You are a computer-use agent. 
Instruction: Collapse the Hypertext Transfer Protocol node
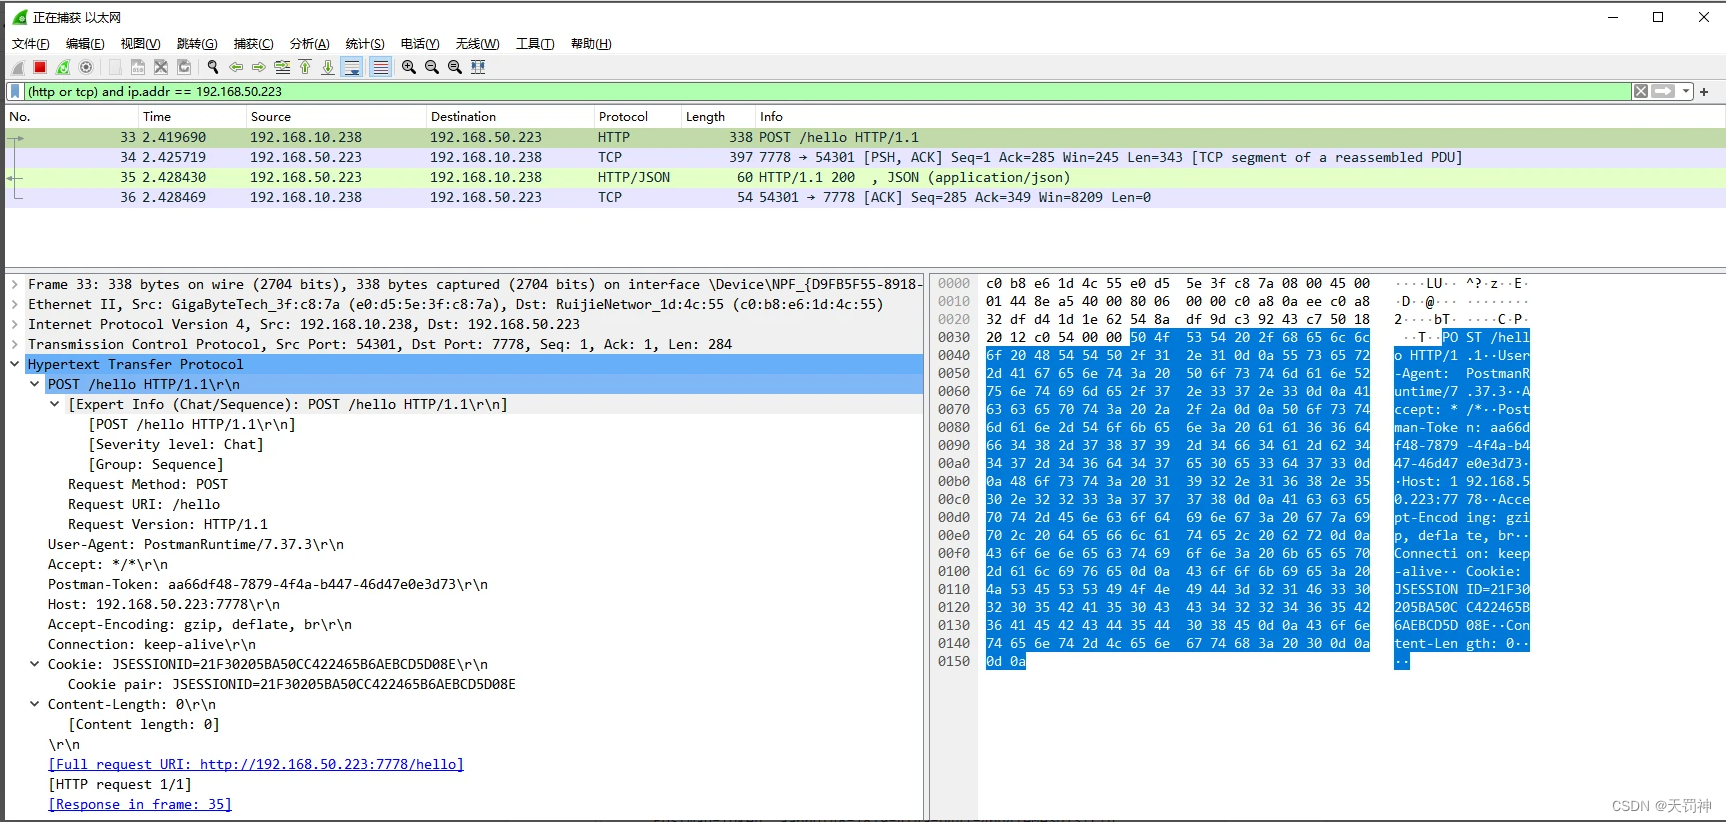click(x=15, y=364)
